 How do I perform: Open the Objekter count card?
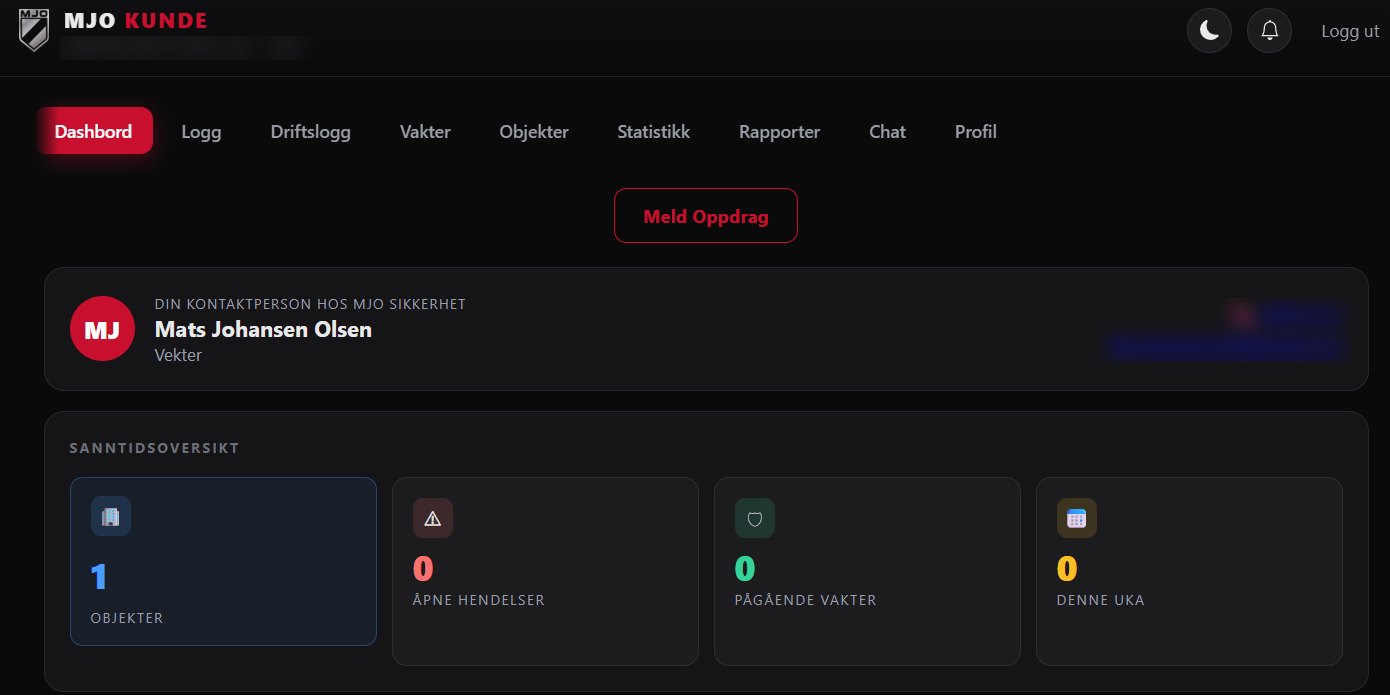coord(223,562)
